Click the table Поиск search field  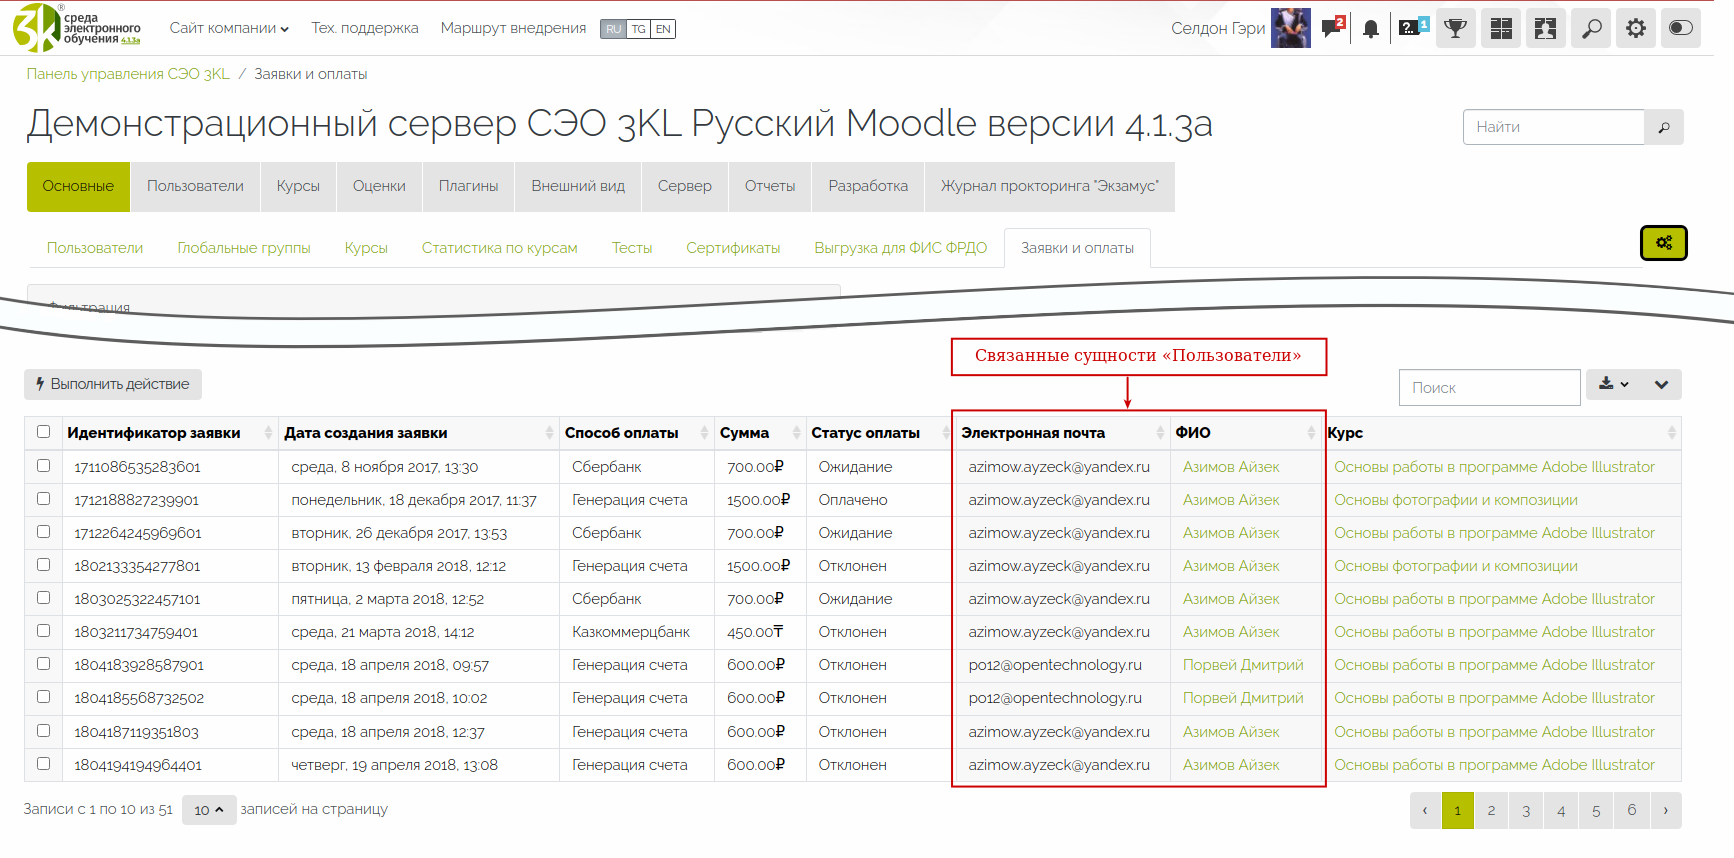1488,388
